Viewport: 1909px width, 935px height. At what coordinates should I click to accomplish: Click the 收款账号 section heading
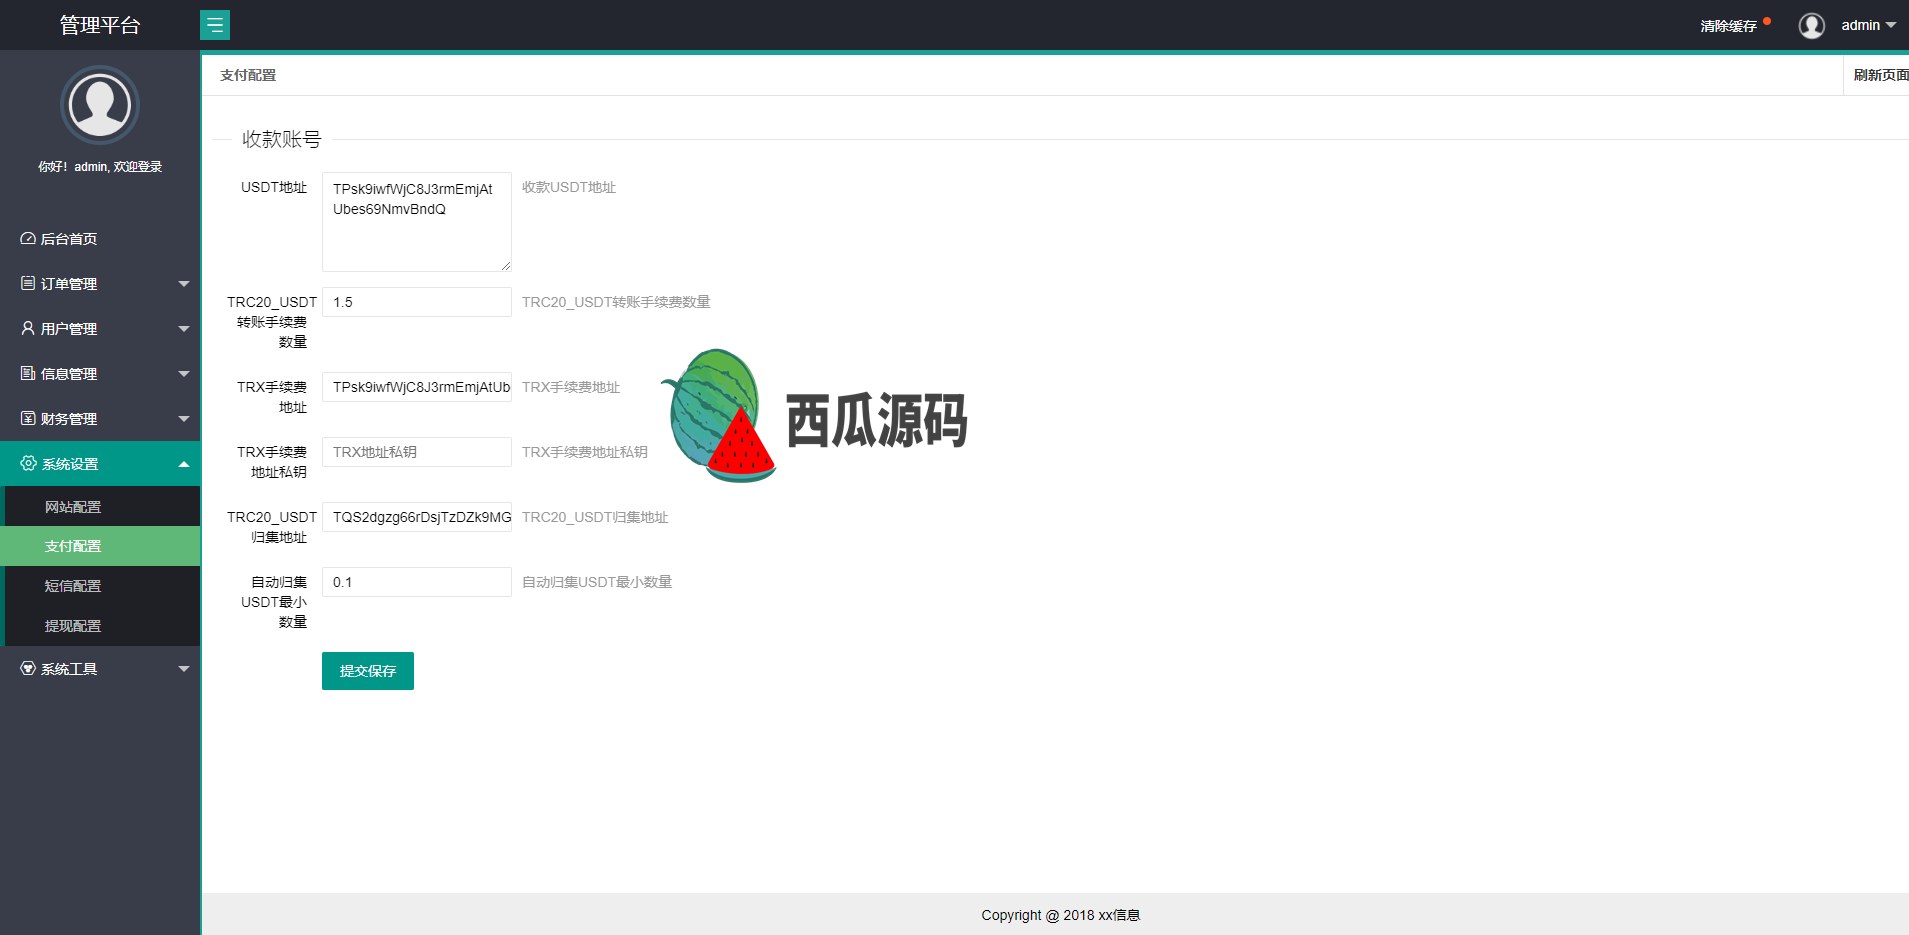coord(282,139)
